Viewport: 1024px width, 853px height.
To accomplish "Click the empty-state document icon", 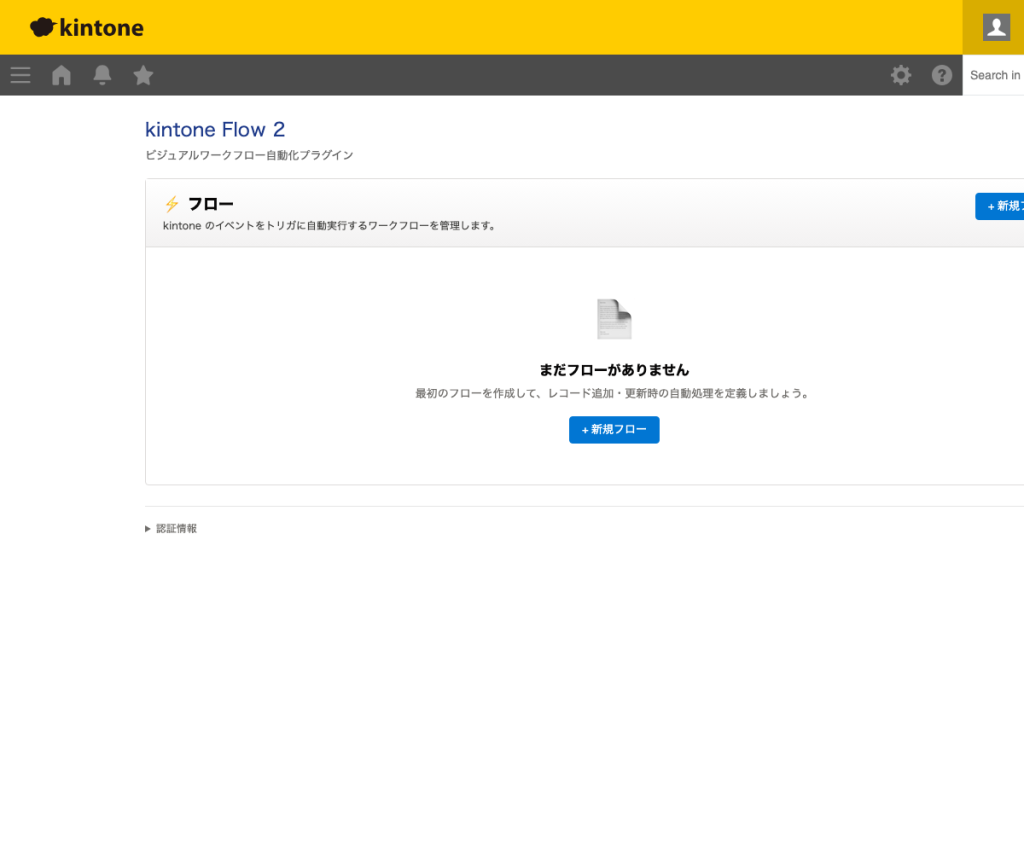I will (x=614, y=318).
